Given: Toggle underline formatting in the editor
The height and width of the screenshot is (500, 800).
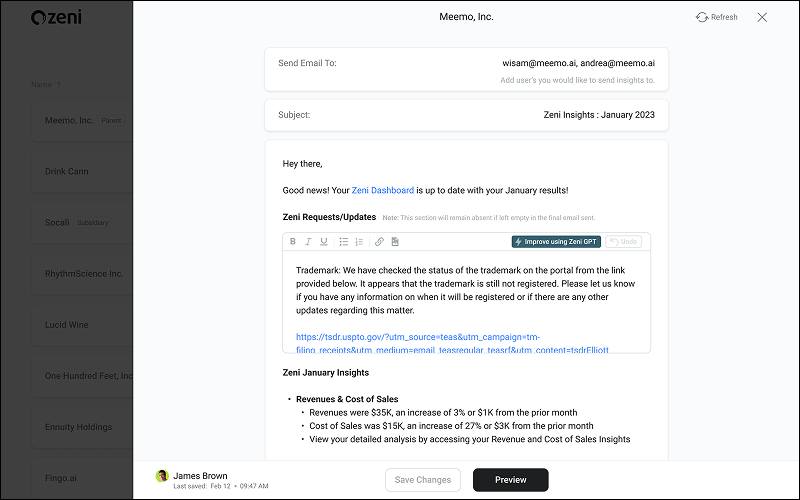Looking at the screenshot, I should 323,242.
